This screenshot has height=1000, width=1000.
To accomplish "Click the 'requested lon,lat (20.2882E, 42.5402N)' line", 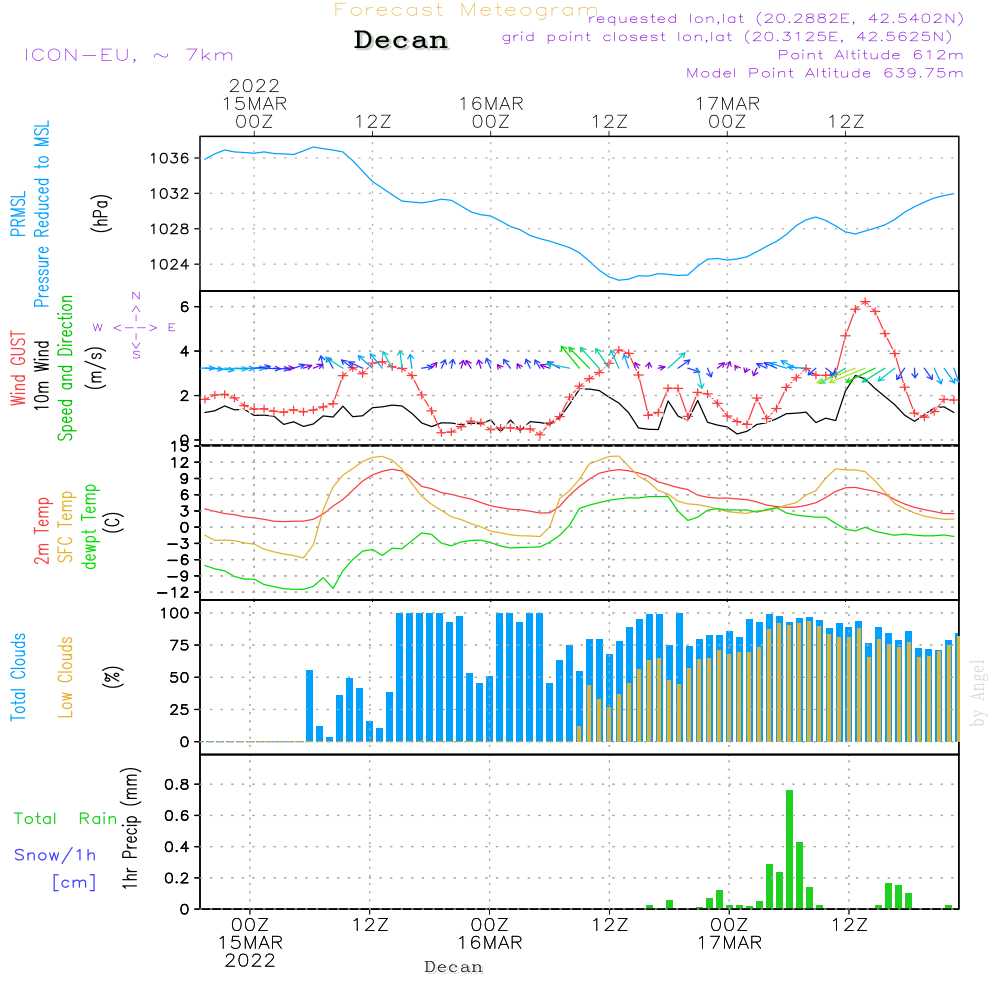I will point(776,18).
